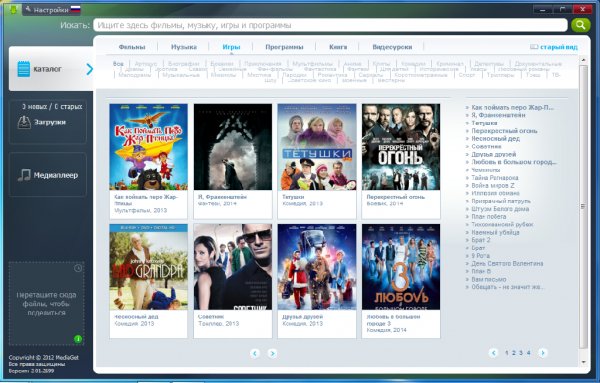This screenshot has height=383, width=600.
Task: Click Вам письмо in the side list
Action: (x=489, y=279)
